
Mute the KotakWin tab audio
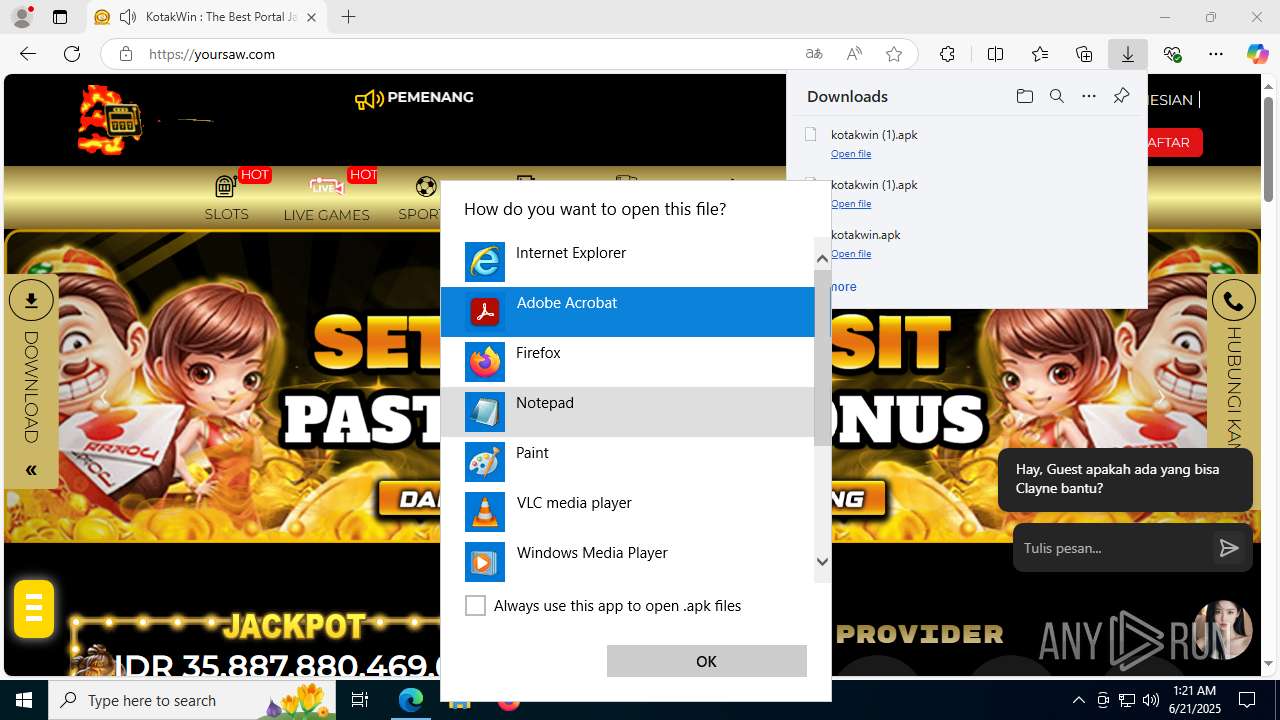(x=127, y=17)
